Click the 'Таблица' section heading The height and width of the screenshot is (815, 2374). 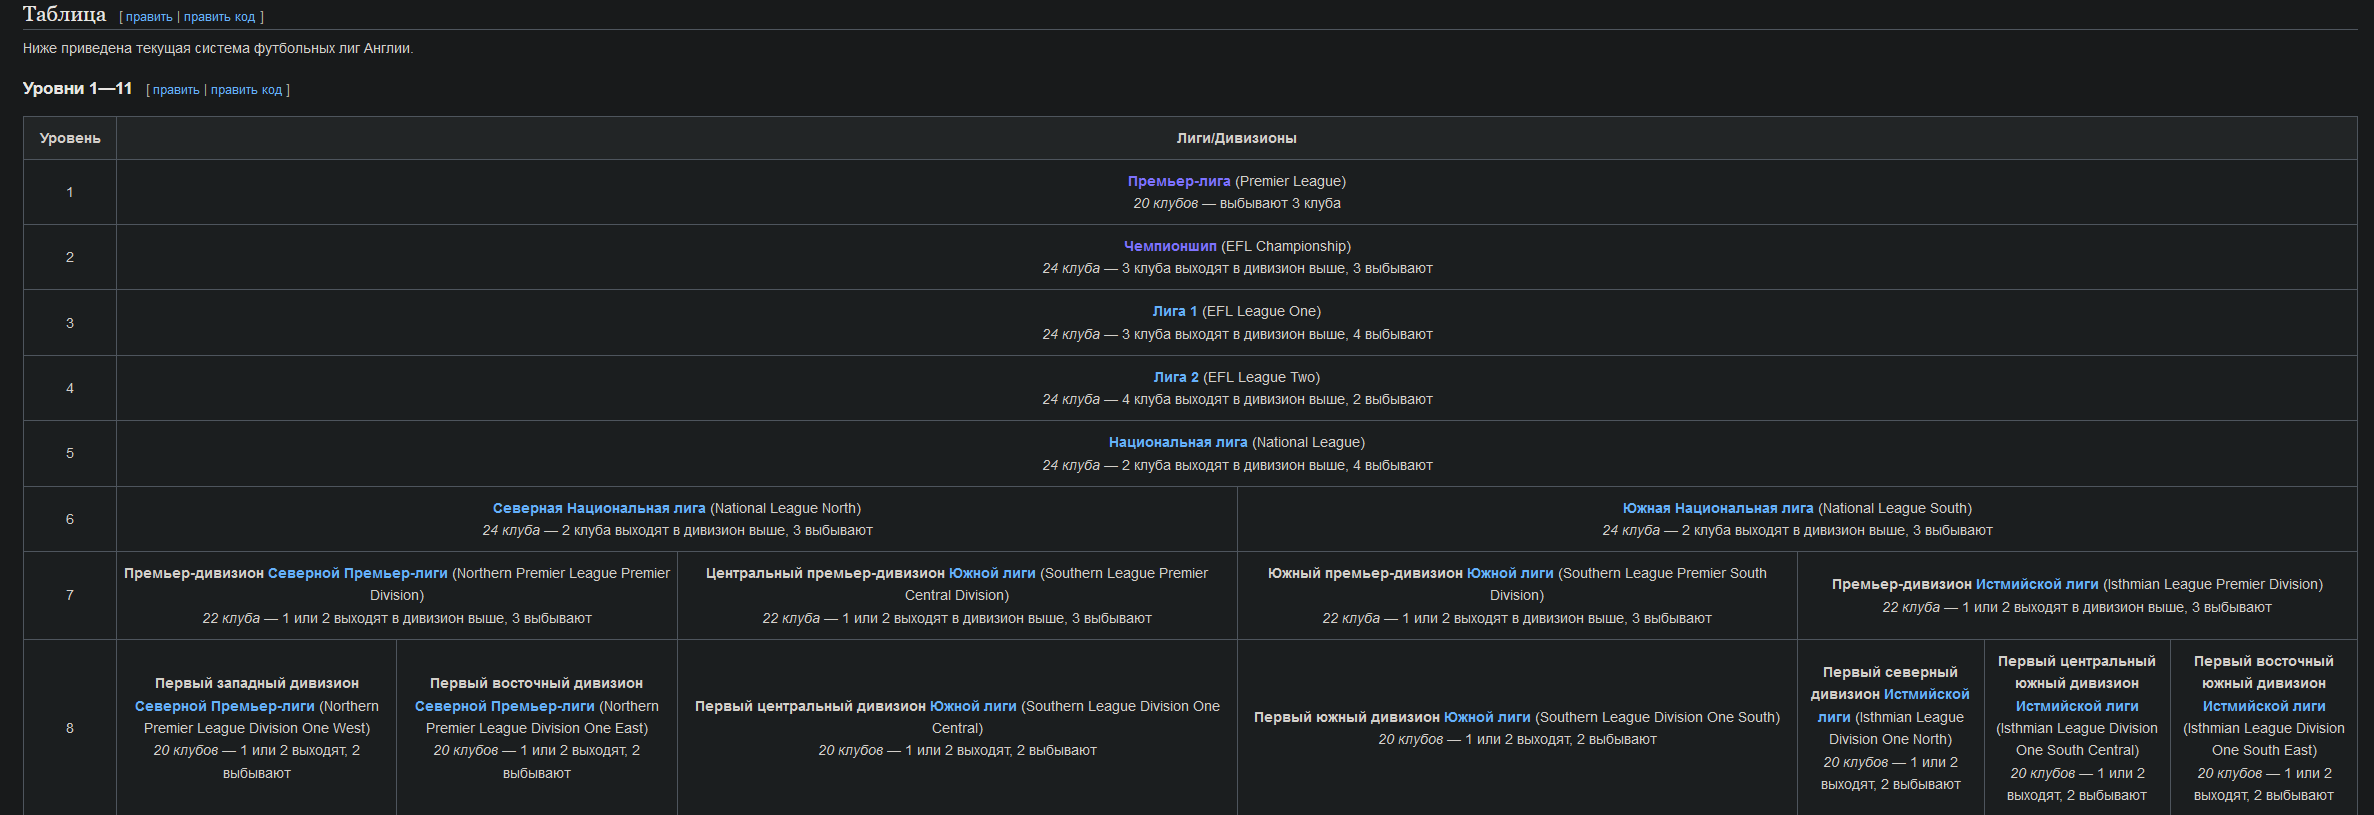click(64, 14)
